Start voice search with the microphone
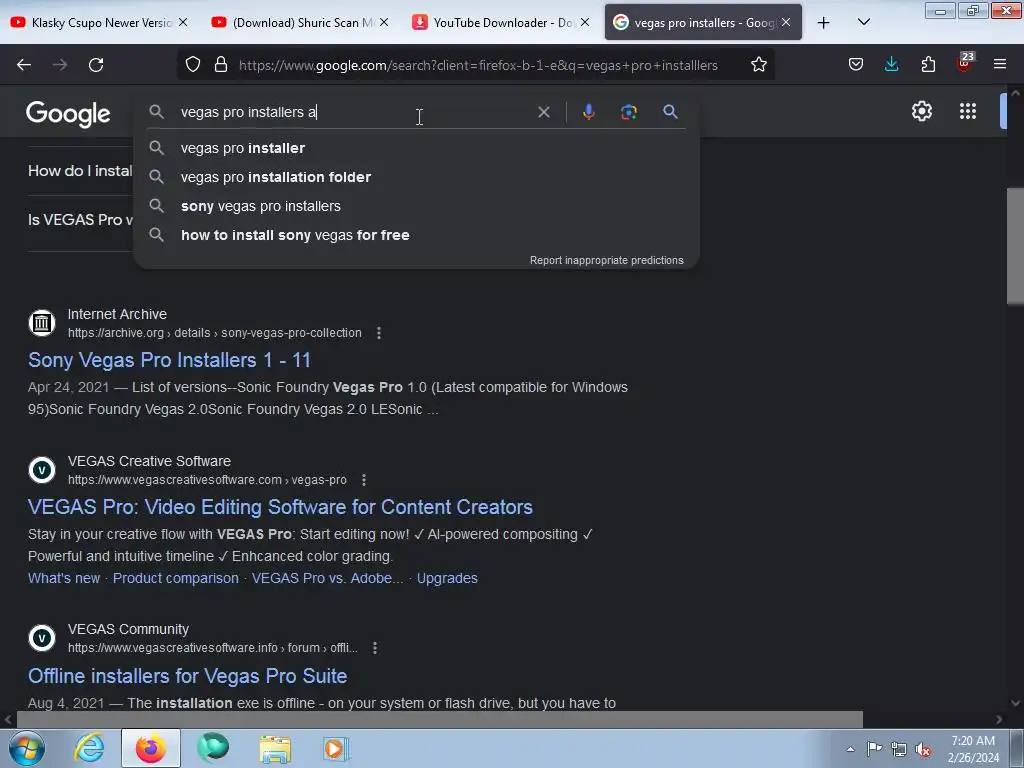 tap(588, 112)
